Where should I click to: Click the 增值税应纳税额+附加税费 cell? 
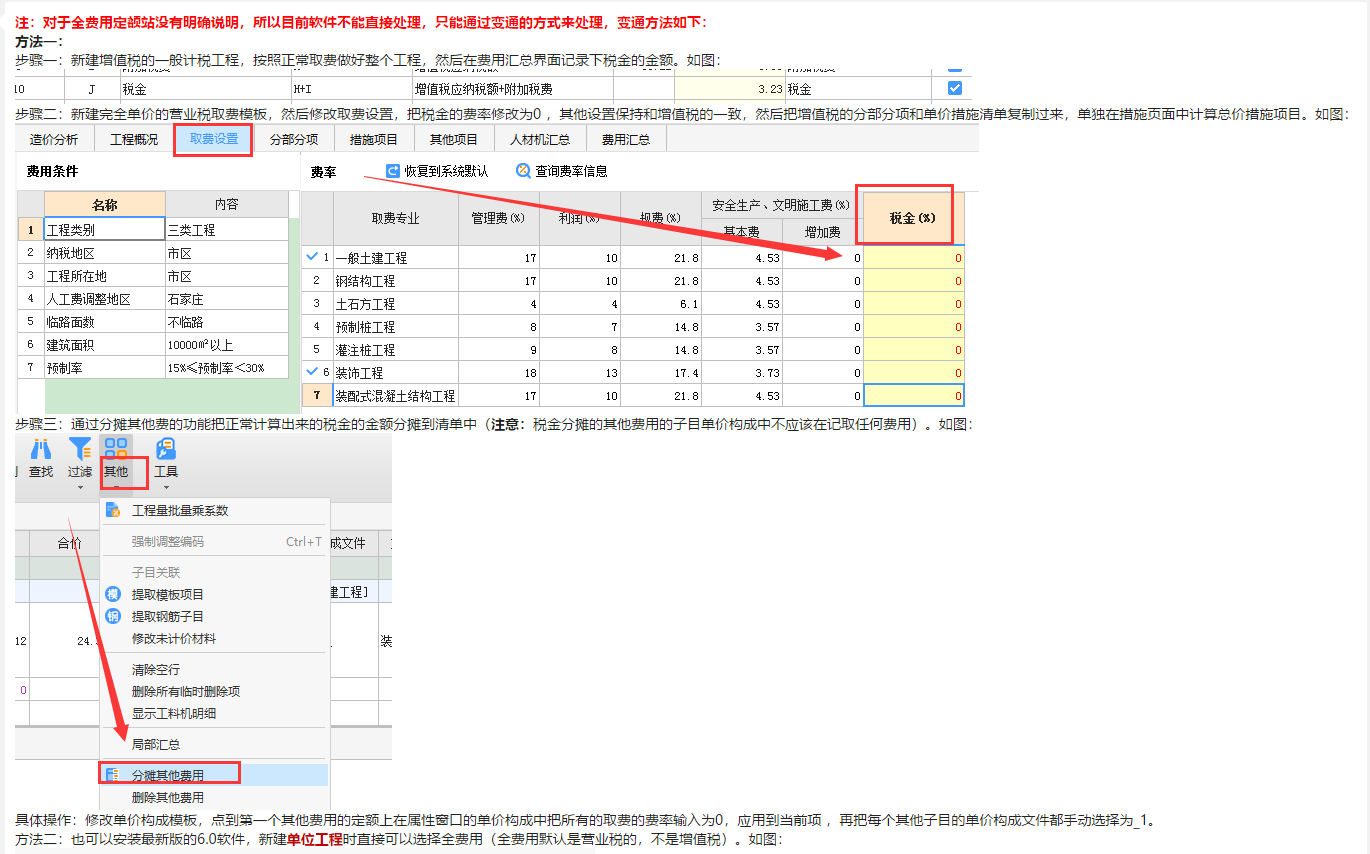click(512, 89)
